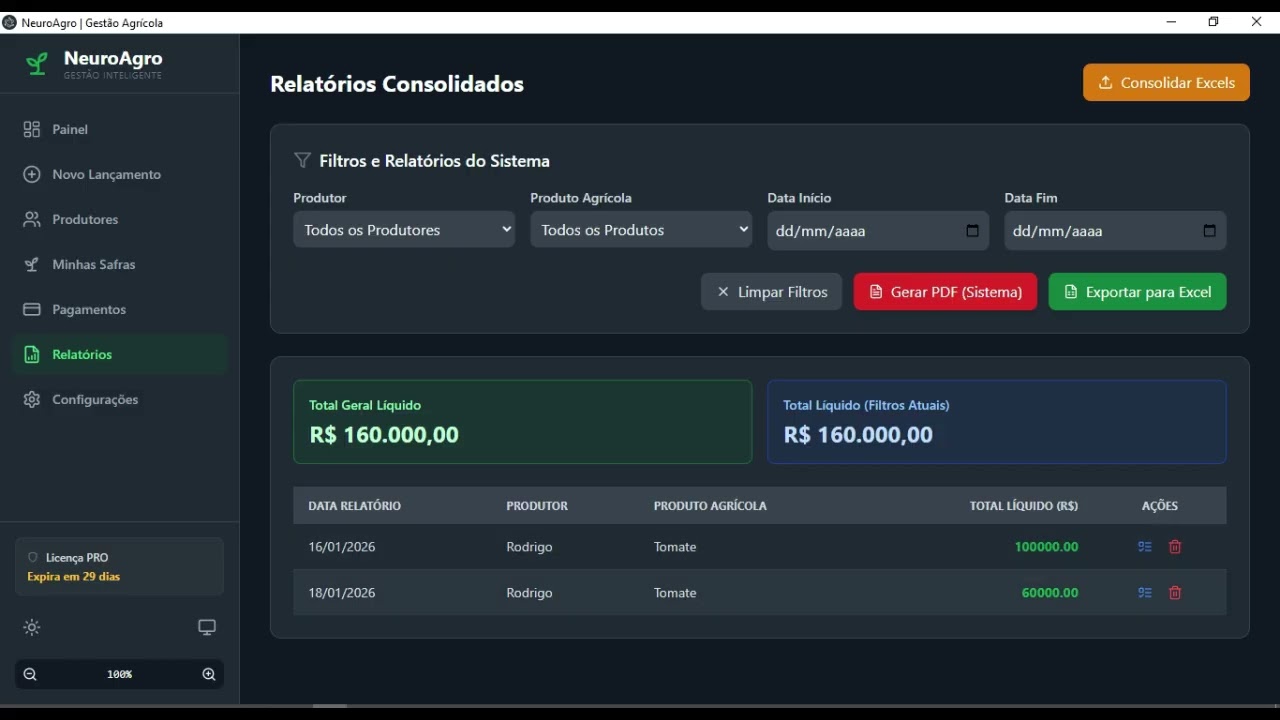1280x720 pixels.
Task: Delete the 18/01/2026 report with trash icon
Action: pos(1175,593)
